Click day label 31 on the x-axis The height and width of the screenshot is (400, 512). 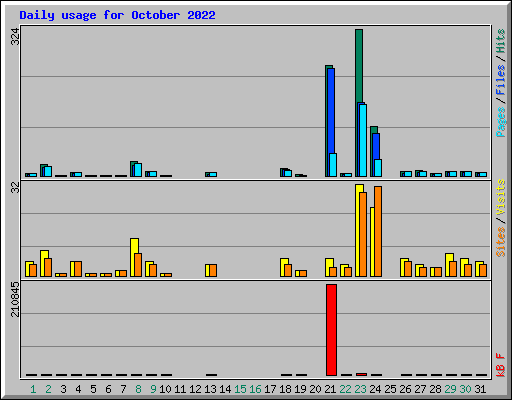point(480,389)
